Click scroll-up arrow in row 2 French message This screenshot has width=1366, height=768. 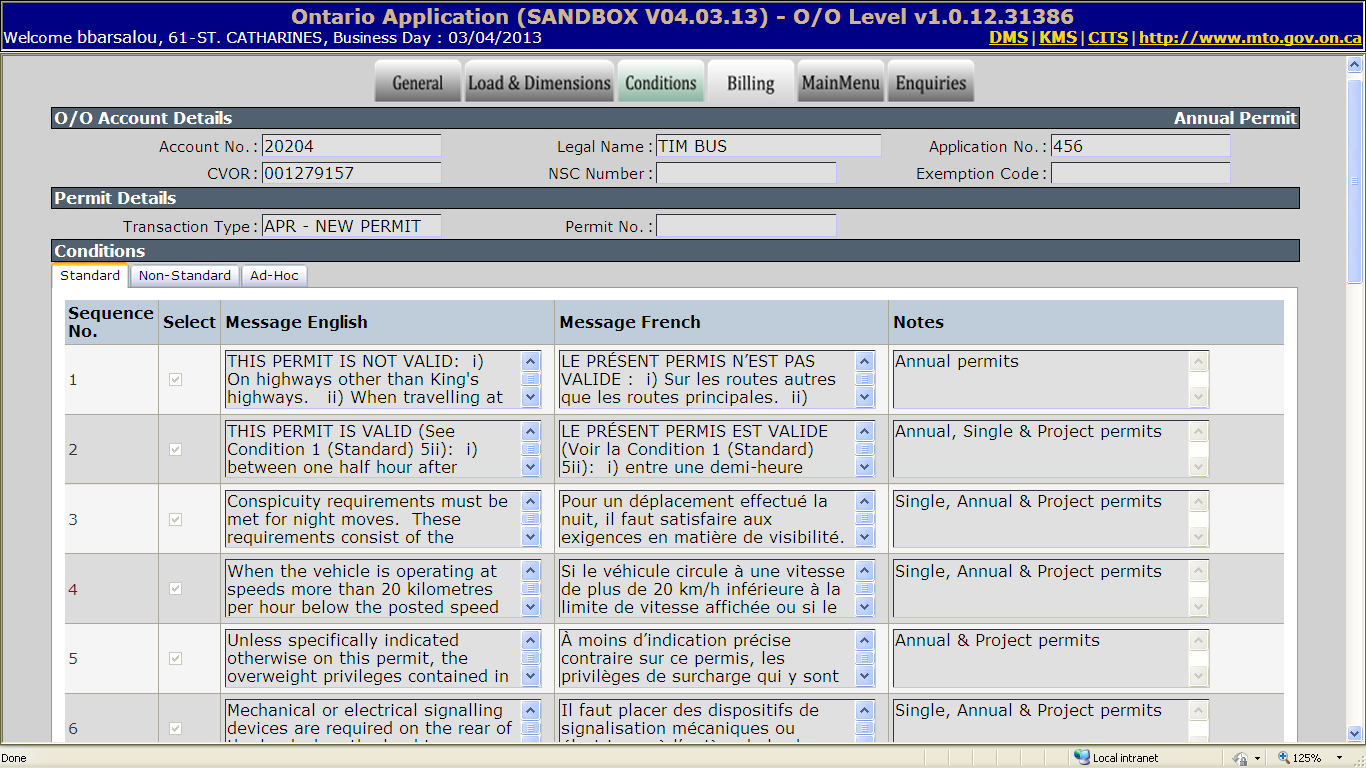pyautogui.click(x=864, y=431)
